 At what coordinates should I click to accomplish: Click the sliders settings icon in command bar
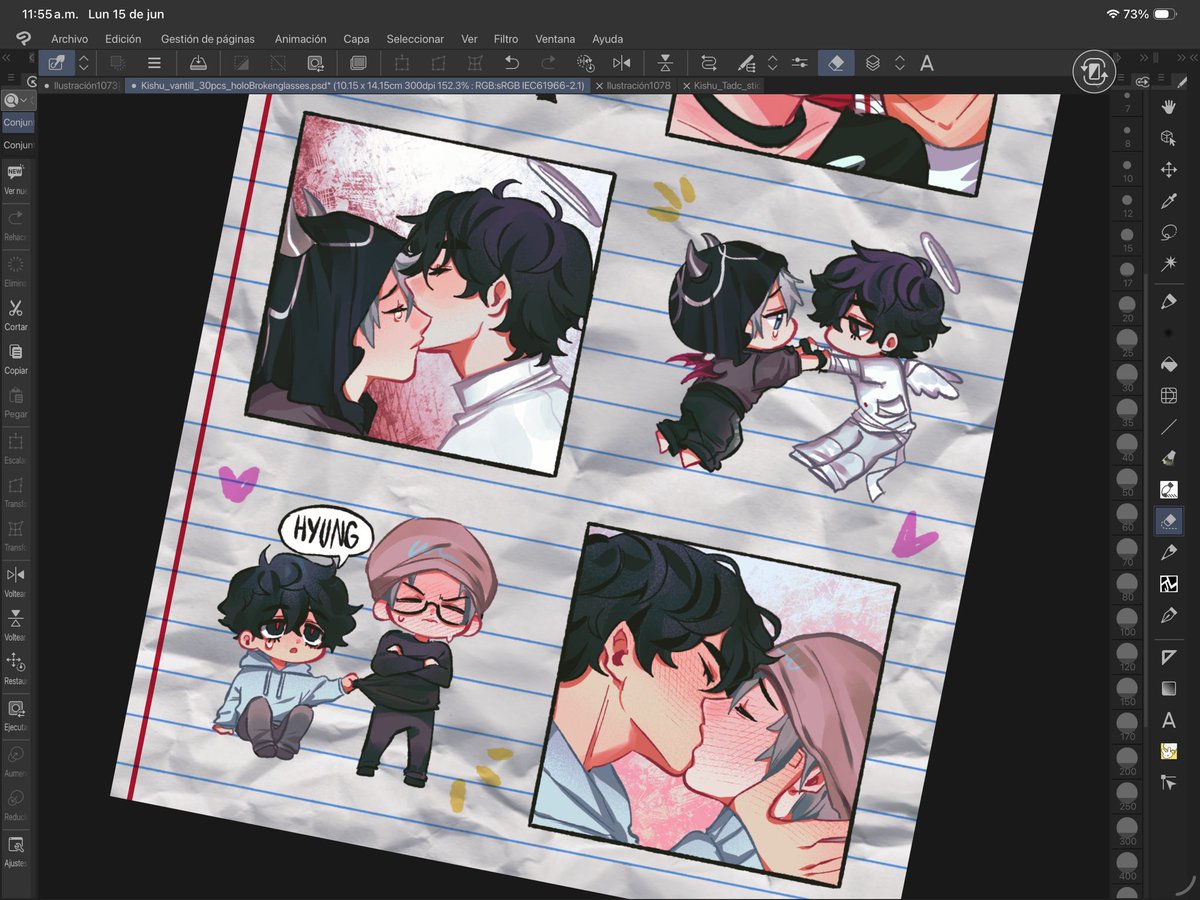tap(800, 63)
